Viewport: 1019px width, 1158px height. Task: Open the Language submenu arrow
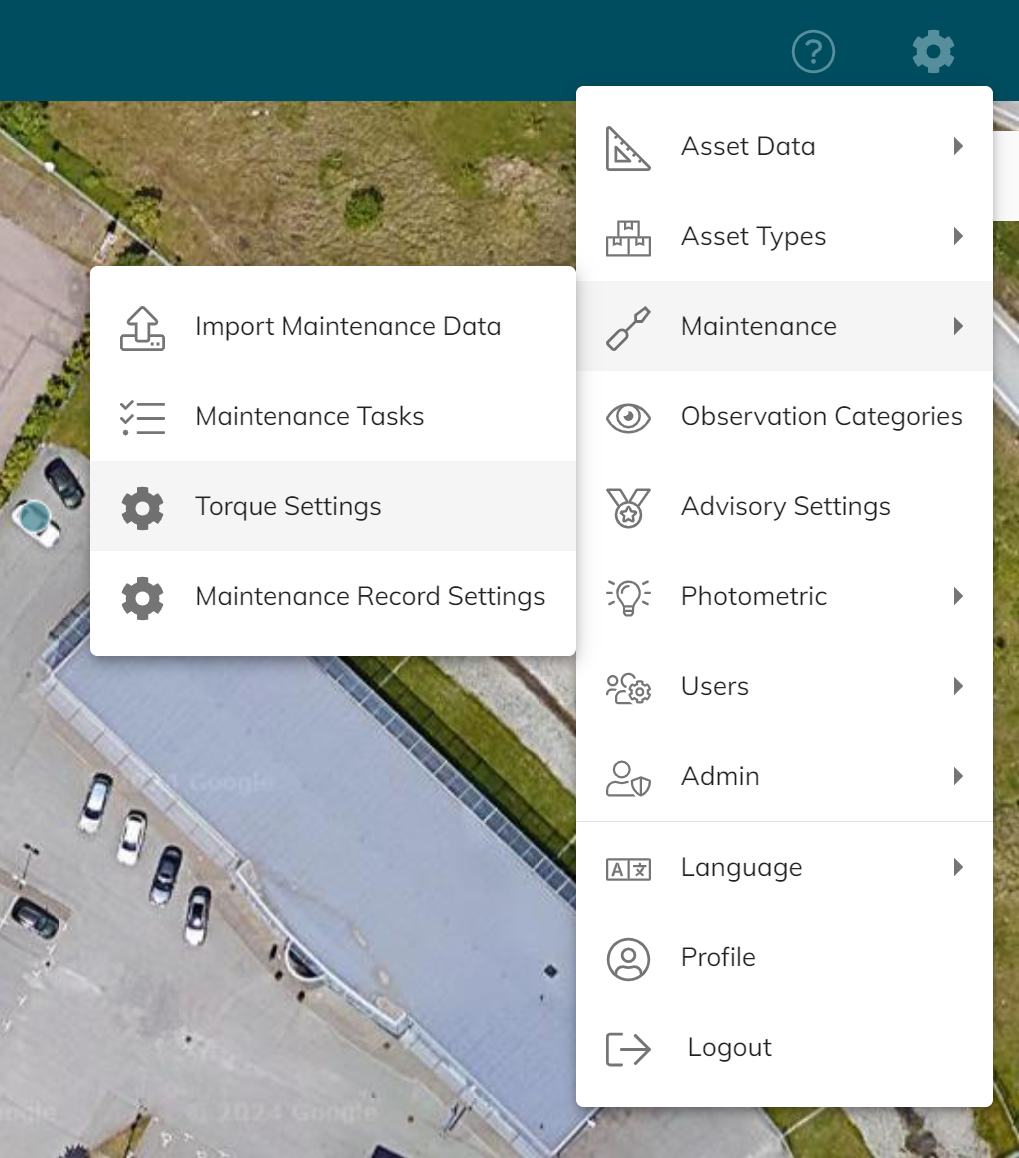tap(958, 867)
